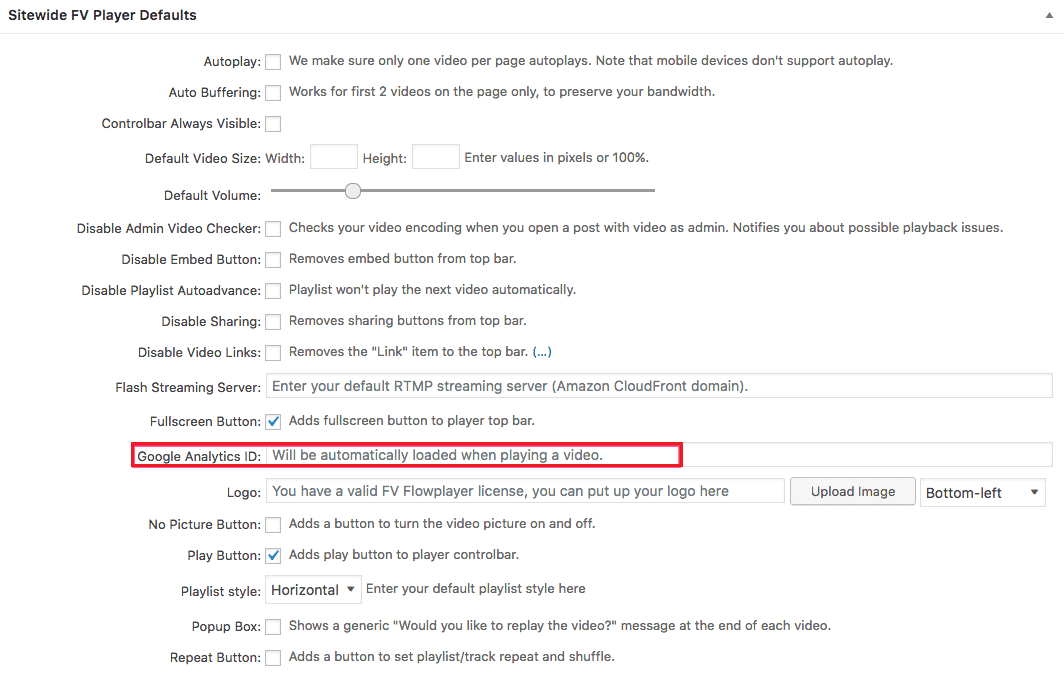The height and width of the screenshot is (676, 1064).
Task: Enable the Autoplay checkbox
Action: (273, 62)
